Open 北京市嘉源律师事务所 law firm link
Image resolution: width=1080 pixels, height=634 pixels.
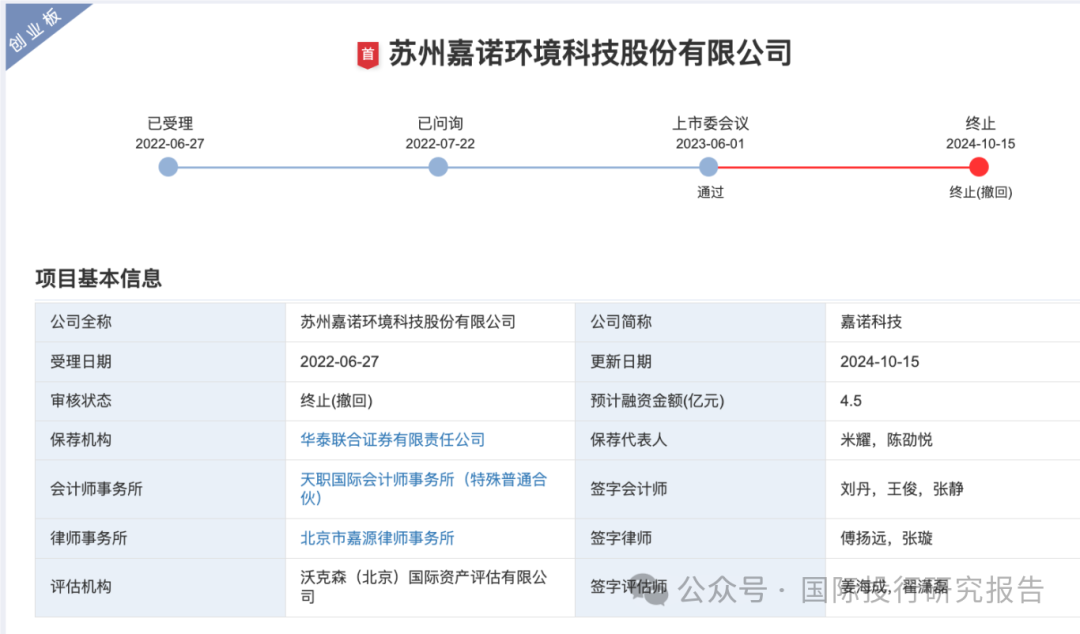click(x=377, y=538)
